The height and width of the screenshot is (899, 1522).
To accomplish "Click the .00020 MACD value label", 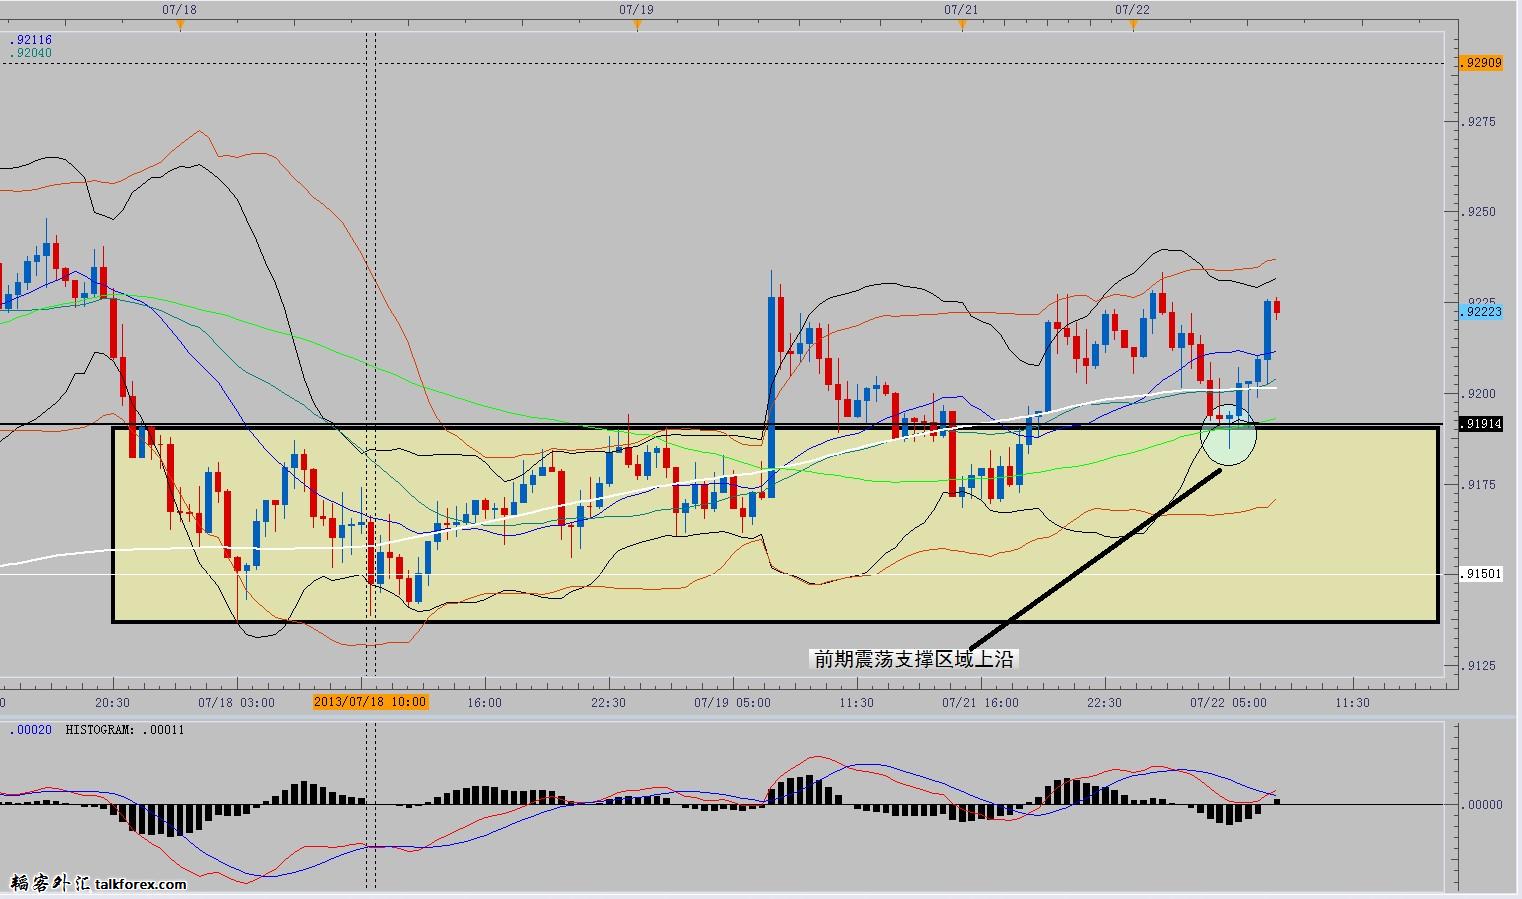I will pyautogui.click(x=31, y=730).
